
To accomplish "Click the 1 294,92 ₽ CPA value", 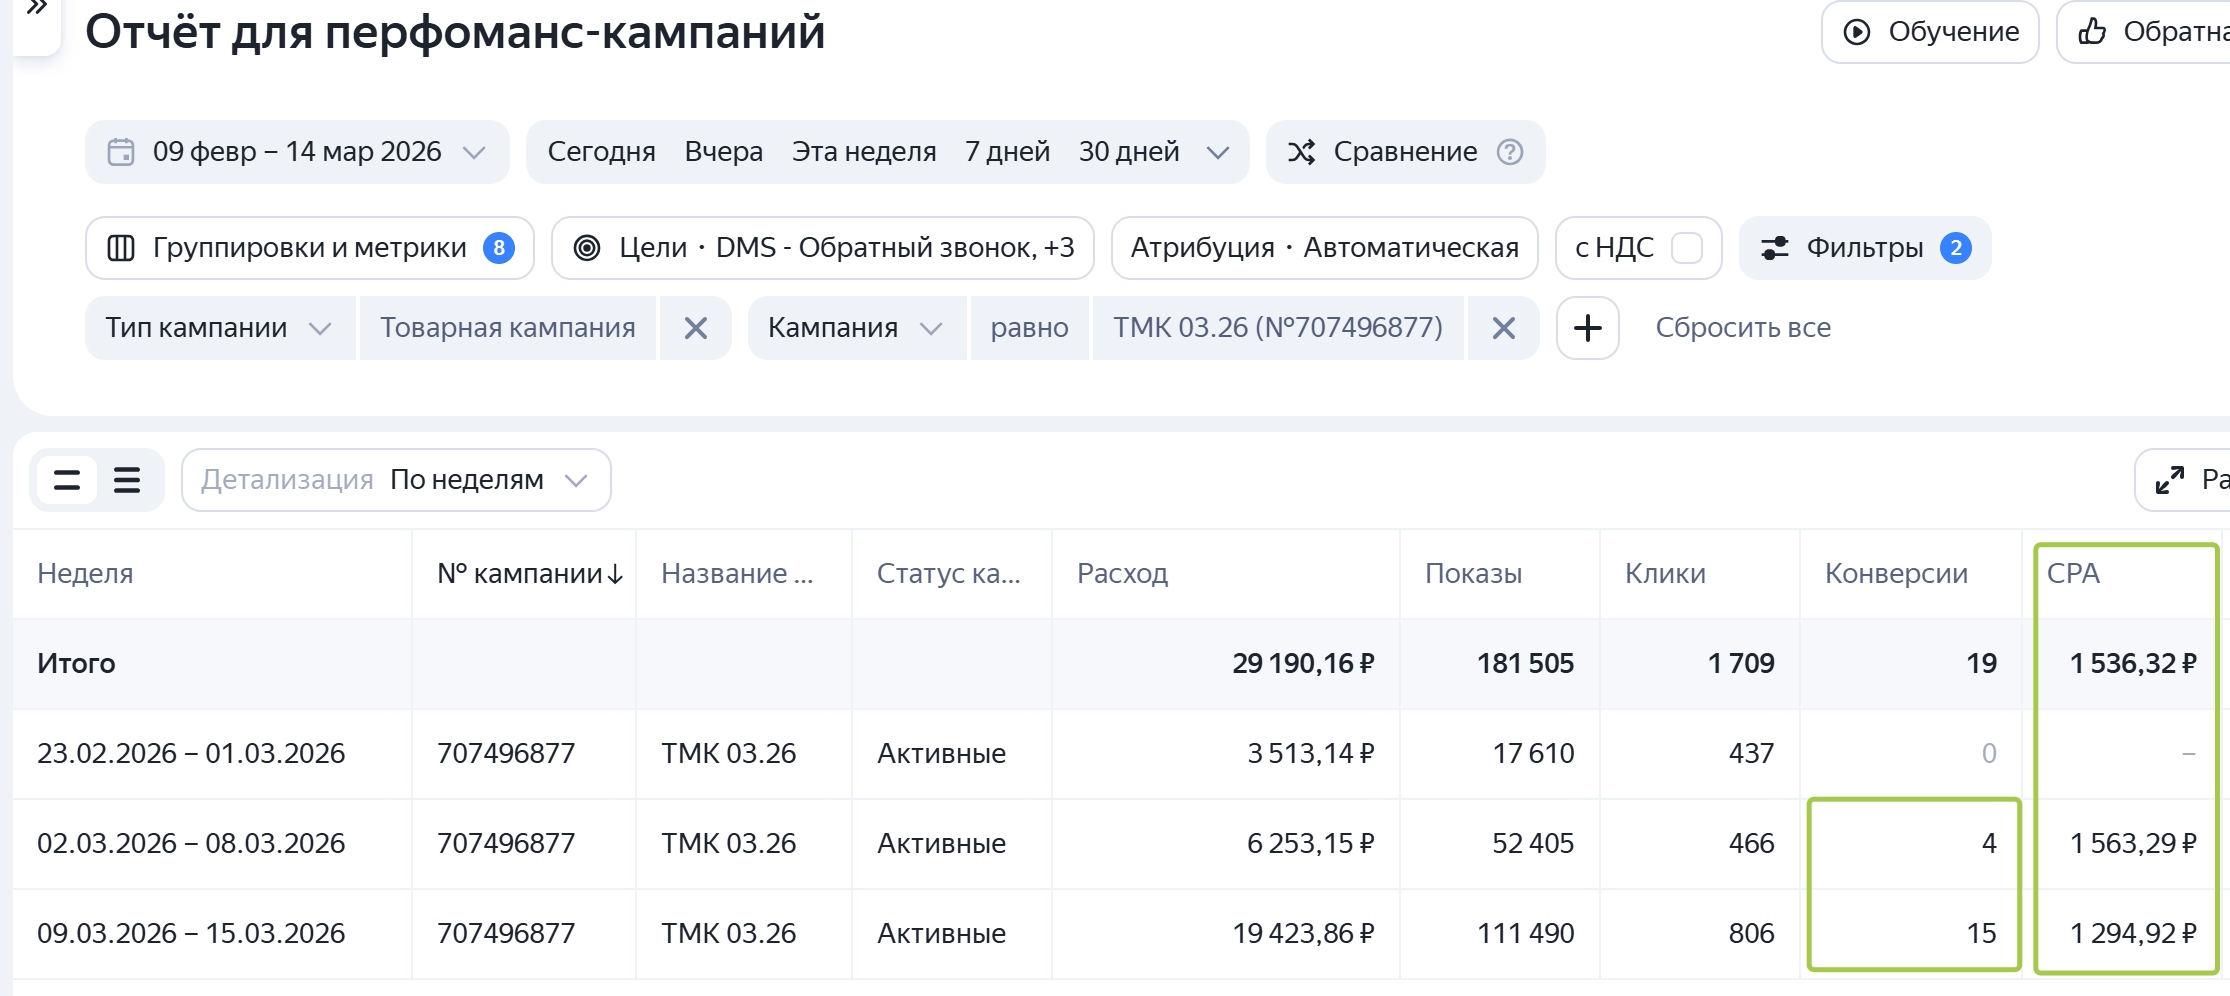I will point(2133,934).
